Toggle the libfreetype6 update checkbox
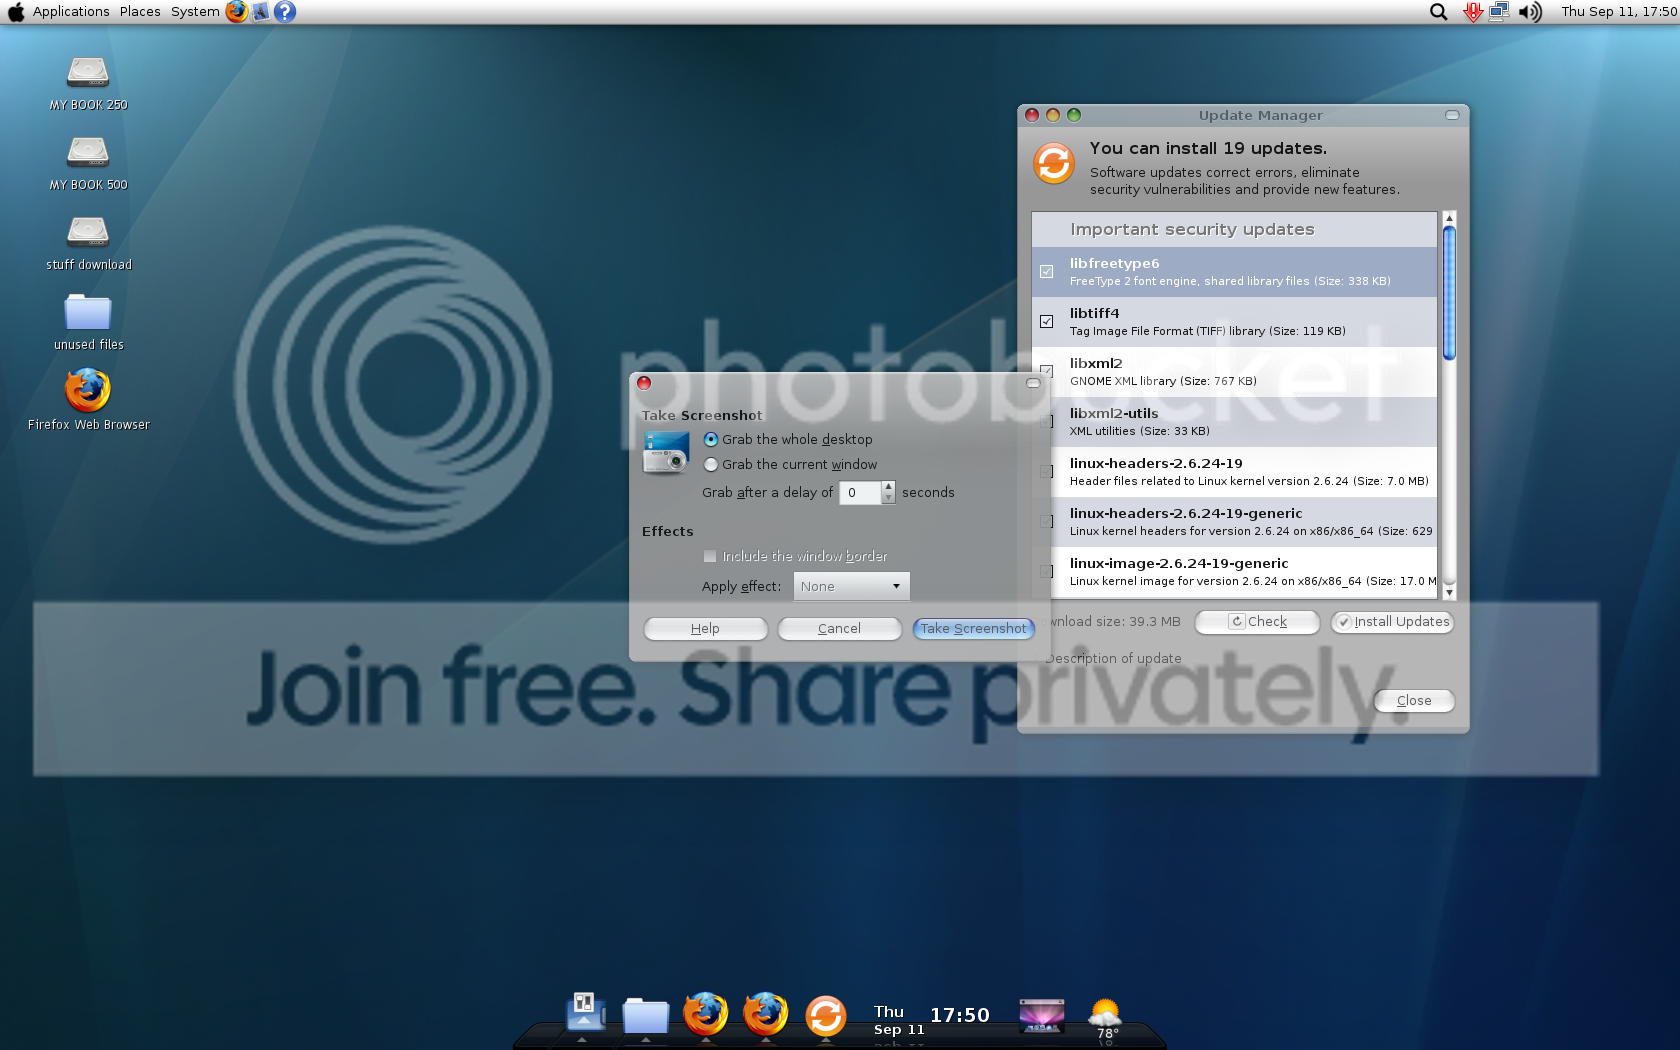This screenshot has height=1050, width=1680. tap(1047, 272)
